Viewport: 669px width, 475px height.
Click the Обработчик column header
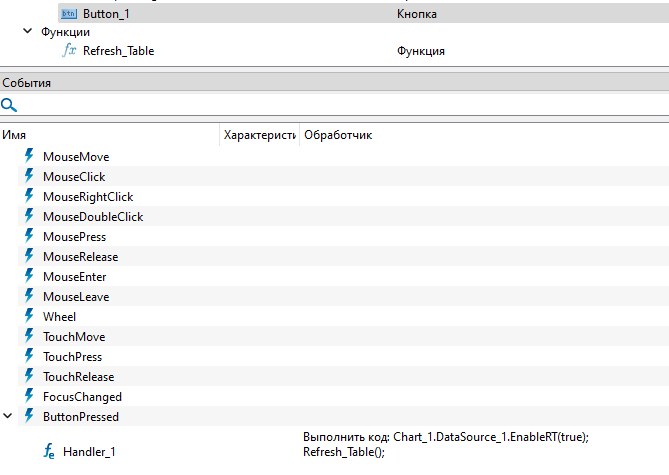(x=338, y=134)
